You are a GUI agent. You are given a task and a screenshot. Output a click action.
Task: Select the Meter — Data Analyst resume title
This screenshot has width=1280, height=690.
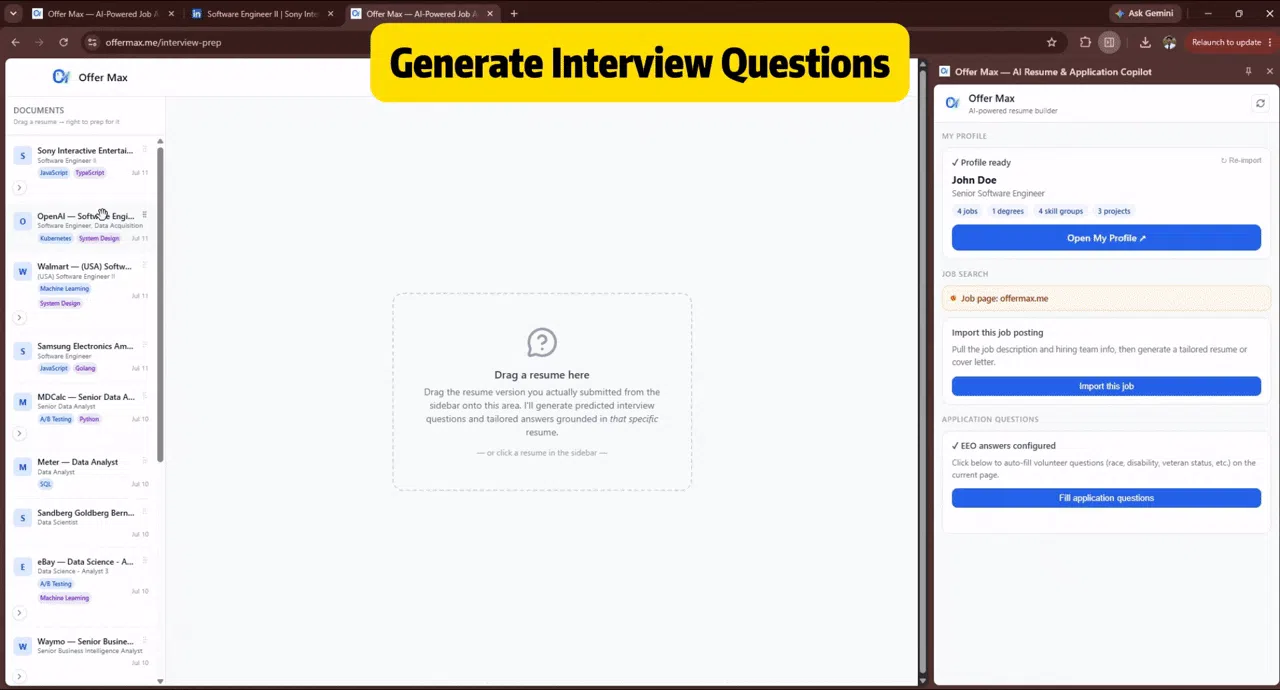pyautogui.click(x=78, y=462)
